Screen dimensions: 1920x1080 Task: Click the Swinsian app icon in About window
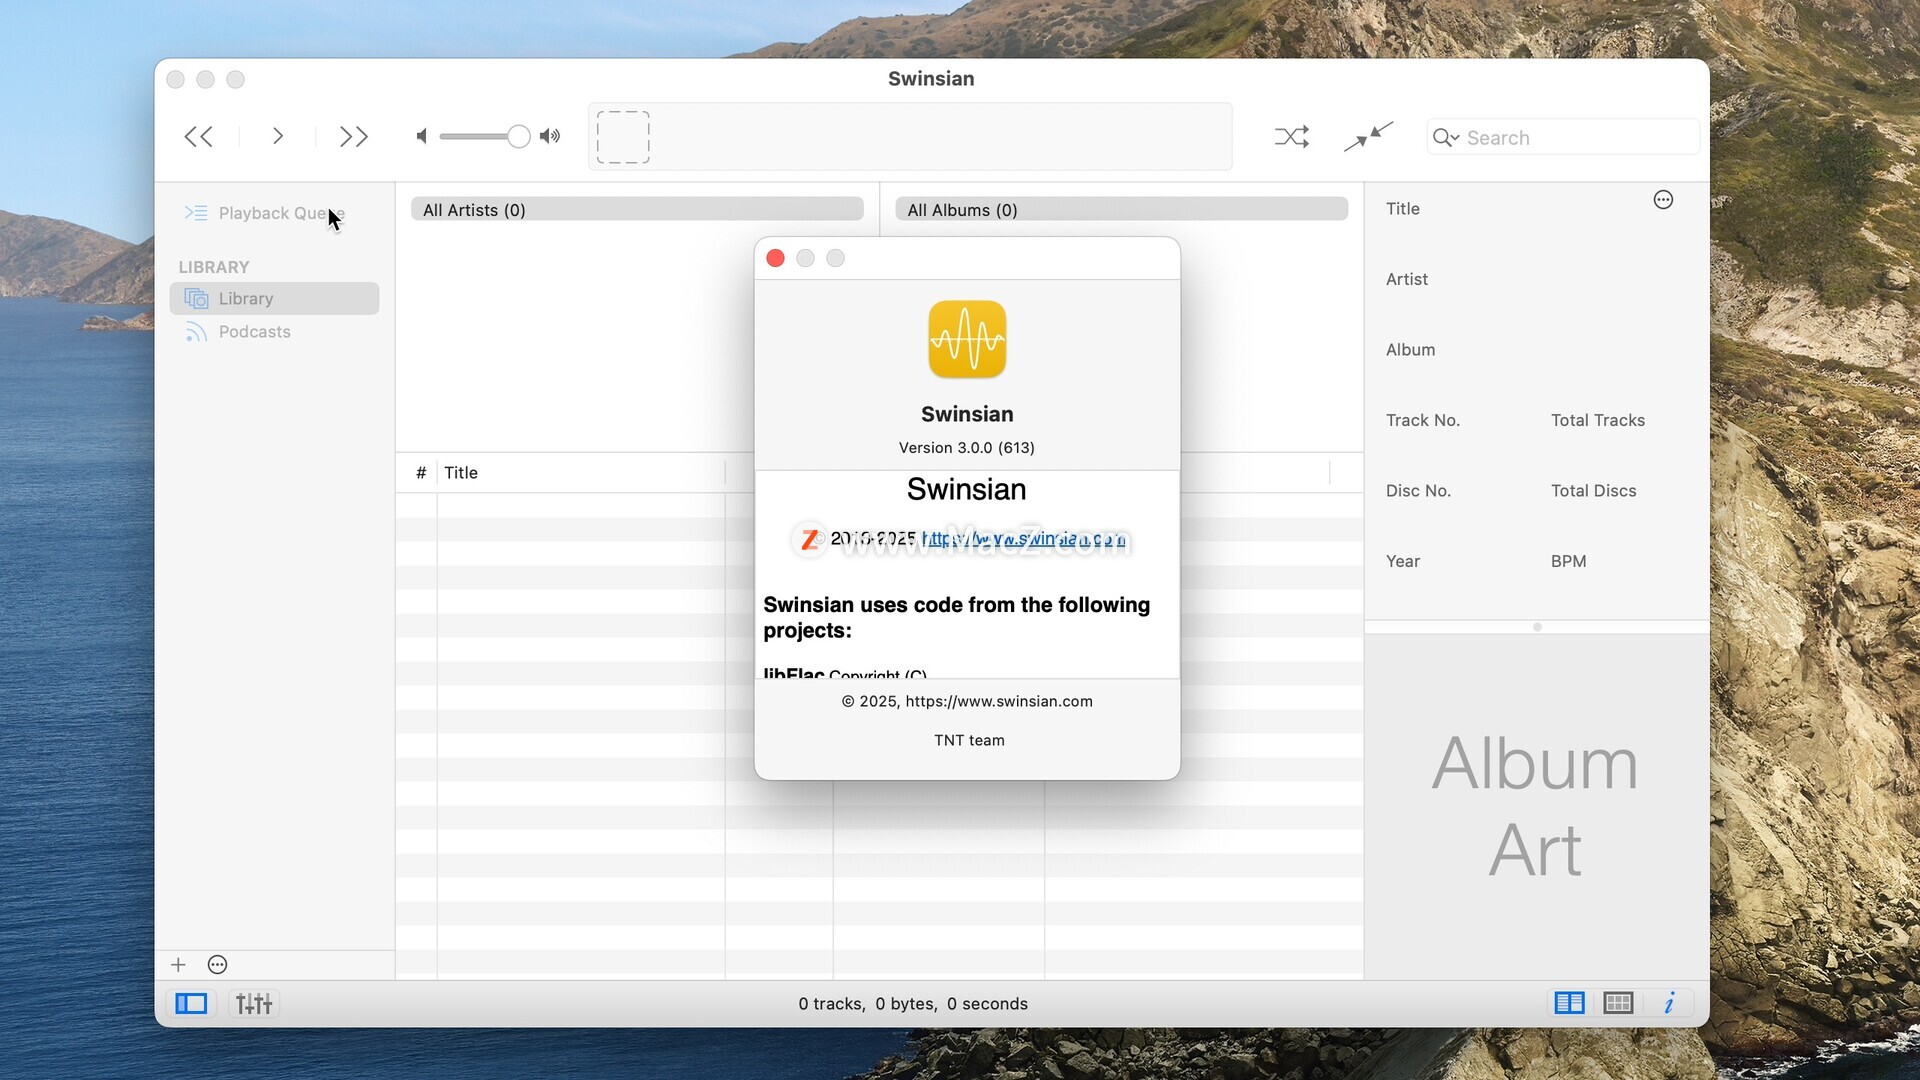(967, 340)
